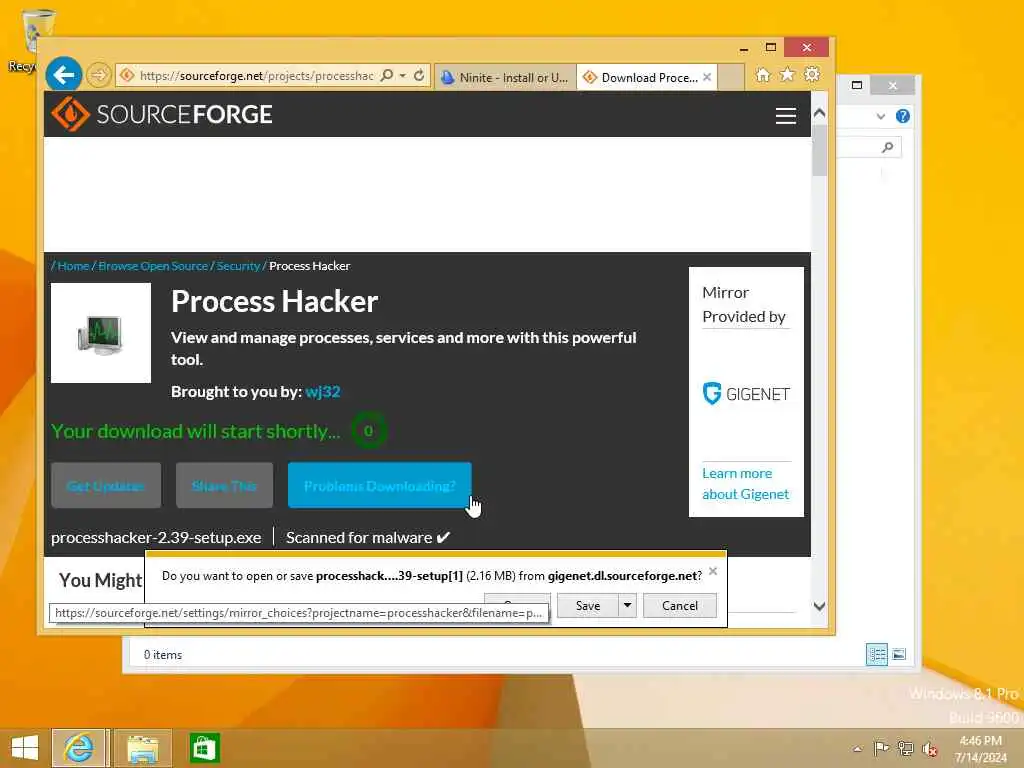Image resolution: width=1024 pixels, height=768 pixels.
Task: Click Save in the download bar
Action: 588,605
